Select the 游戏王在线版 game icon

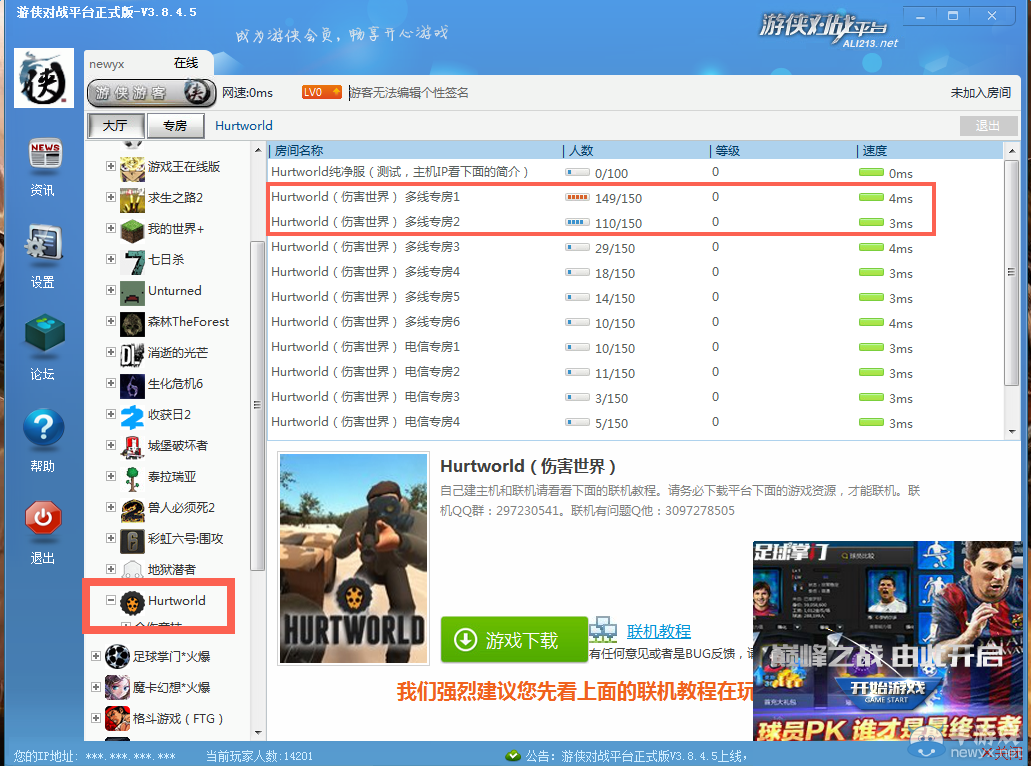132,168
